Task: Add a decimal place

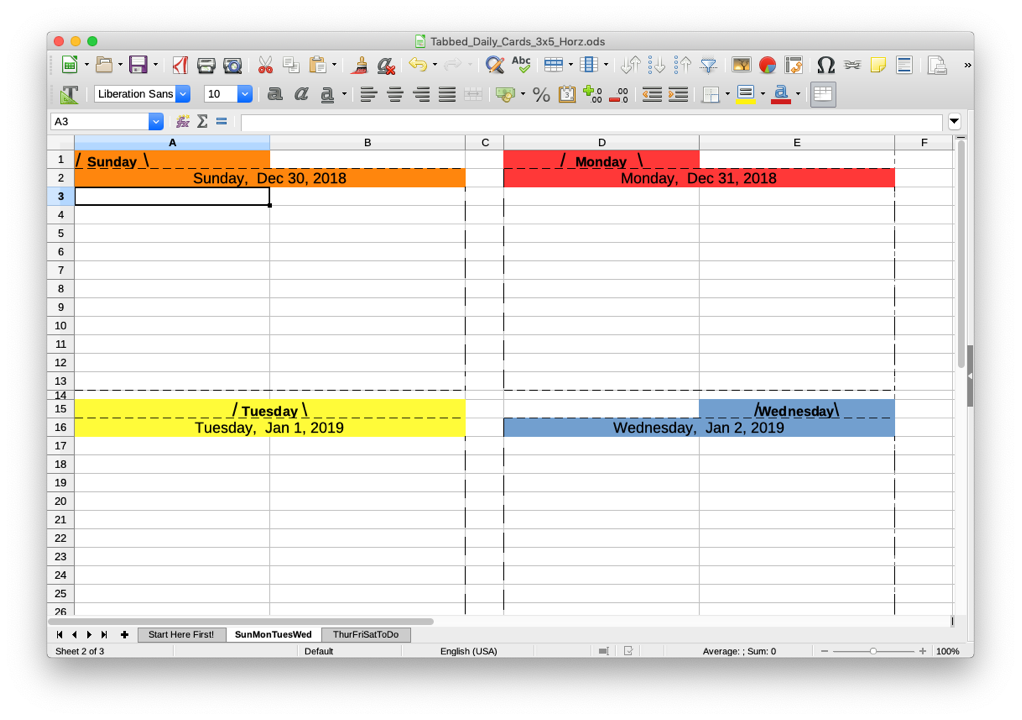Action: coord(592,94)
